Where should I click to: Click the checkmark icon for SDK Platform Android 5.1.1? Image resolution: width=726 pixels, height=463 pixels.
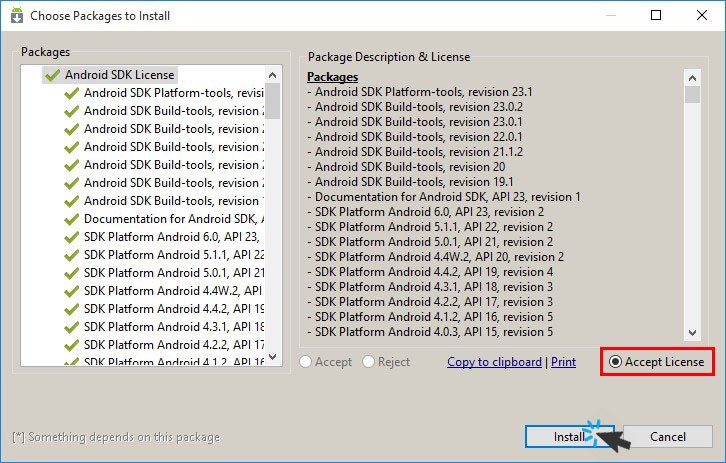pyautogui.click(x=71, y=255)
